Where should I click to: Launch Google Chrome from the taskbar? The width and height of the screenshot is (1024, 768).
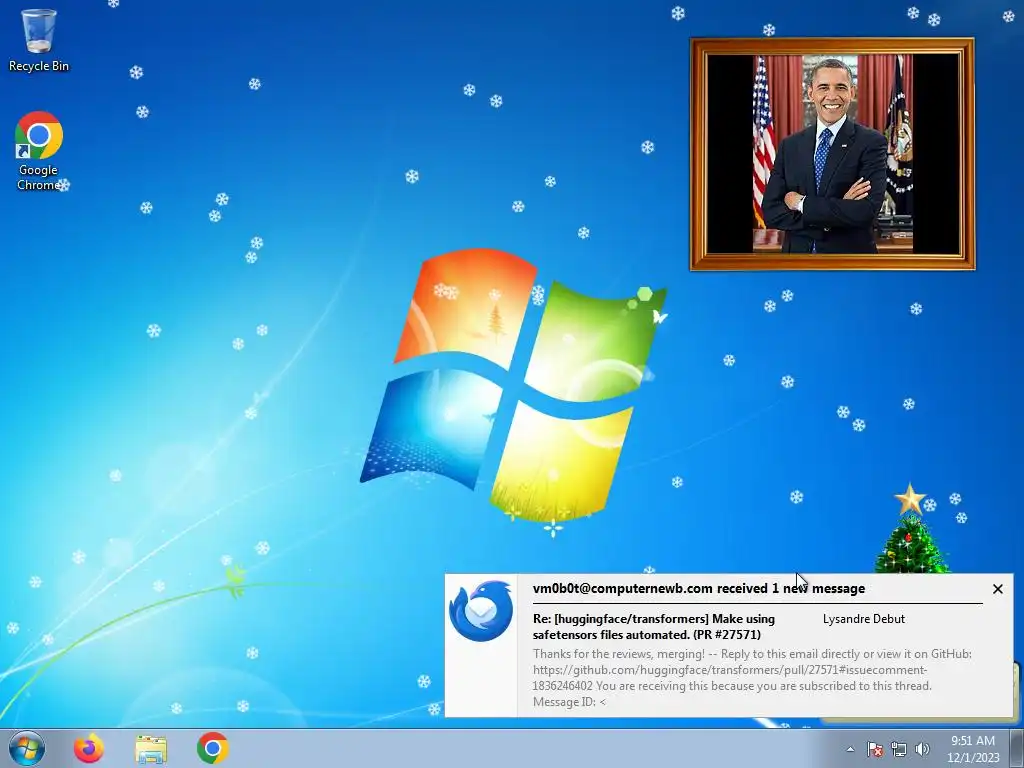213,748
